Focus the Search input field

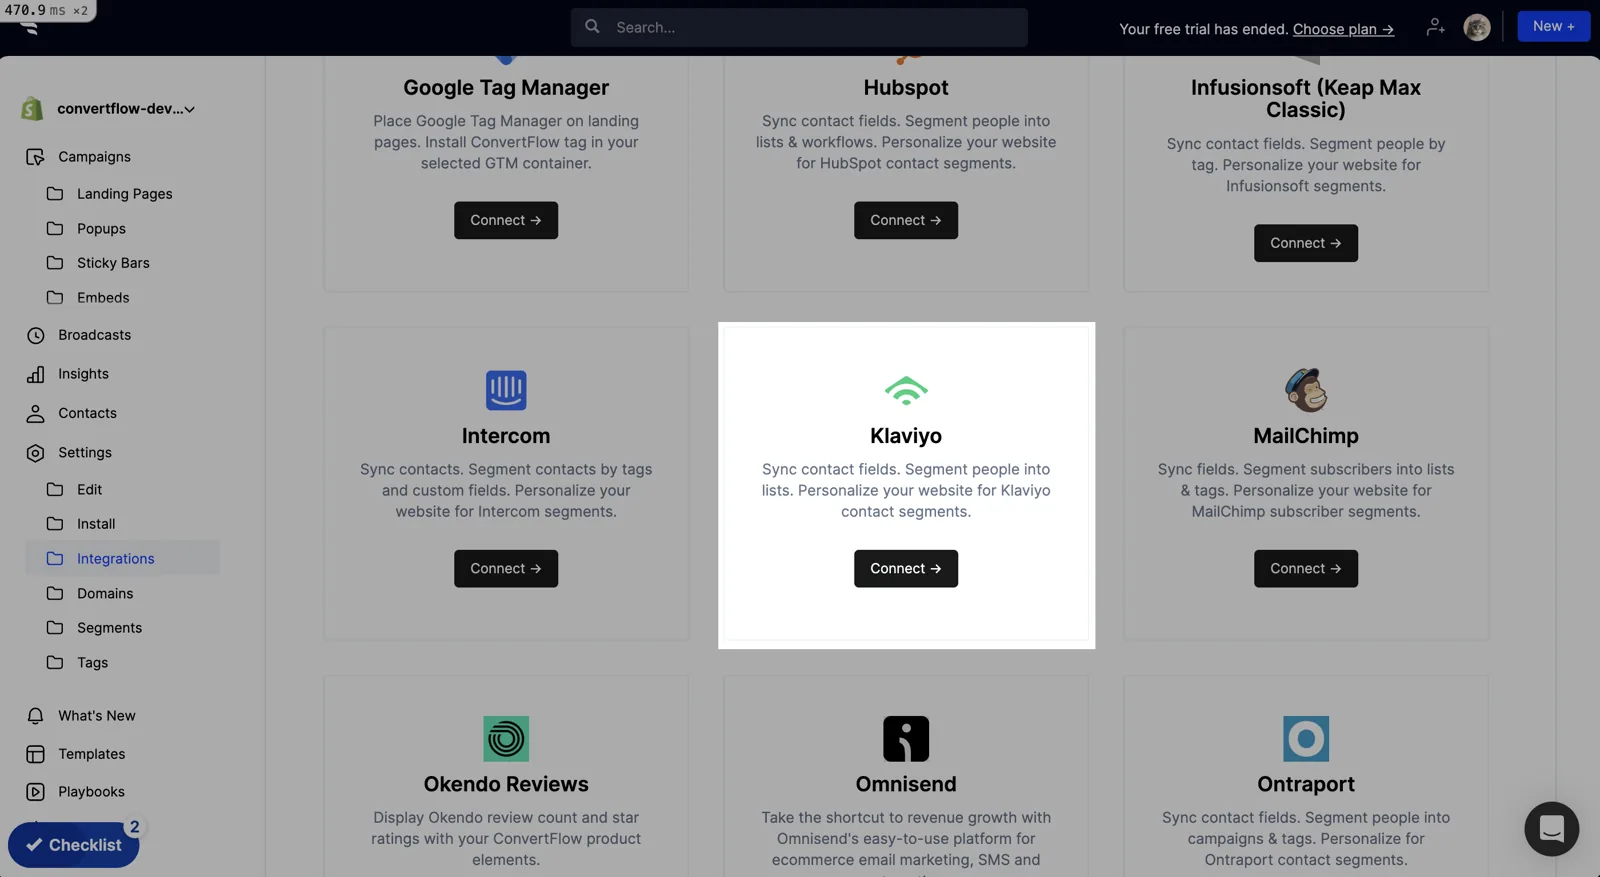point(799,27)
